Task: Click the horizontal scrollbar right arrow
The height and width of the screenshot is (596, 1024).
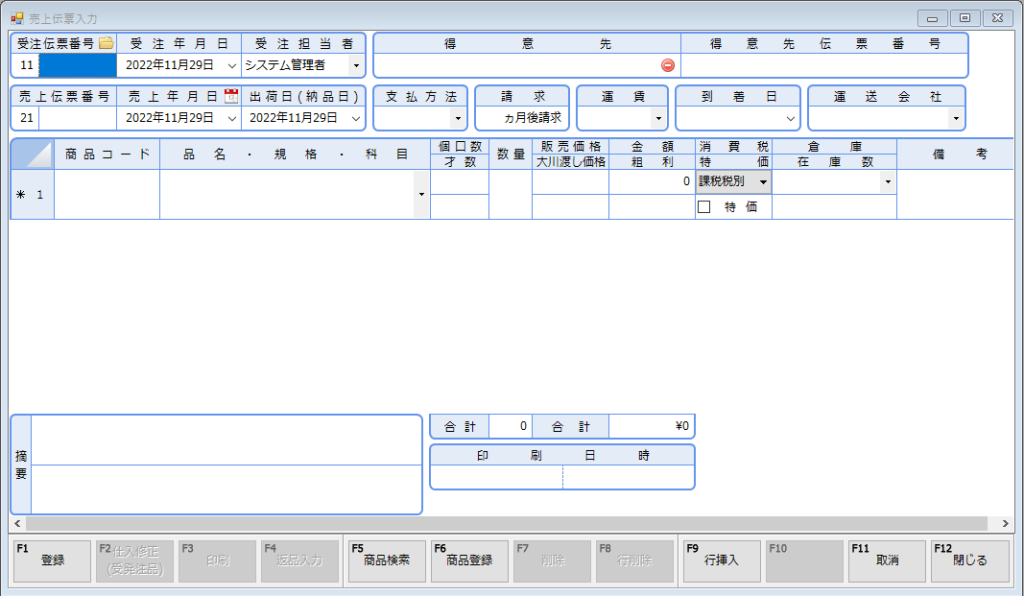Action: (1005, 523)
